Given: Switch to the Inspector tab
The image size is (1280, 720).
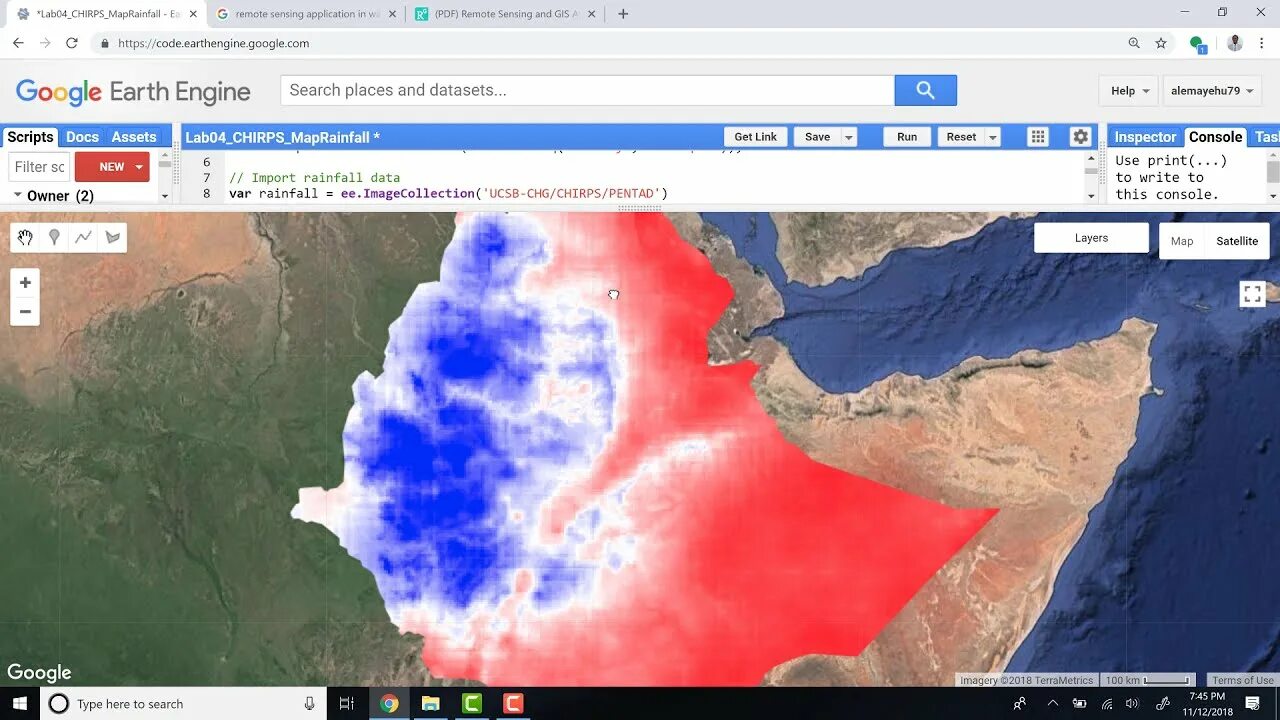Looking at the screenshot, I should (x=1145, y=137).
